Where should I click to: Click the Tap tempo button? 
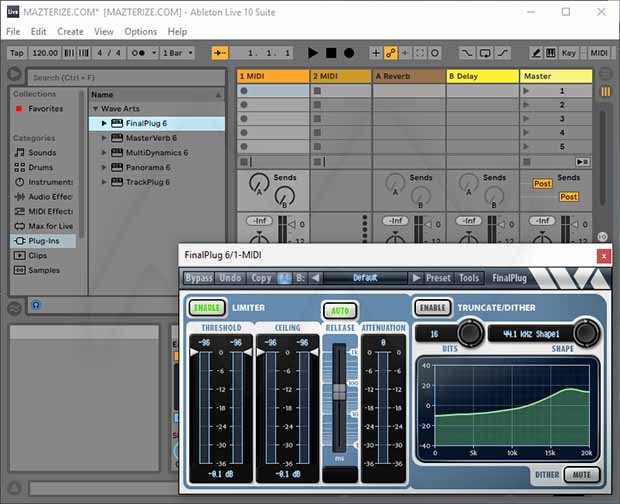coord(17,53)
